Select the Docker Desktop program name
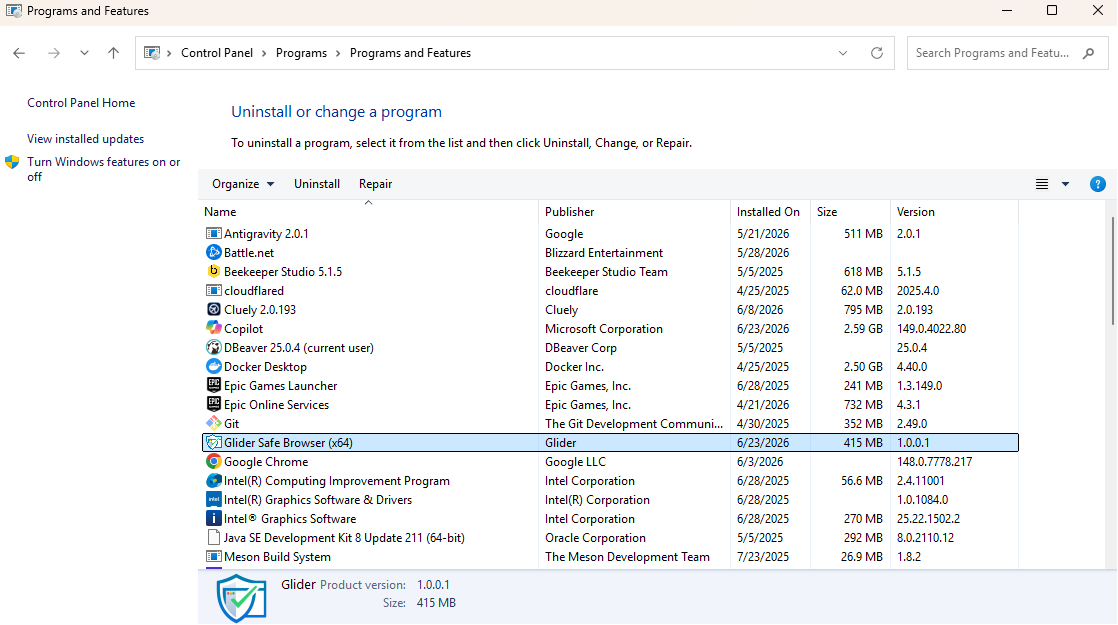1118x625 pixels. 265,367
